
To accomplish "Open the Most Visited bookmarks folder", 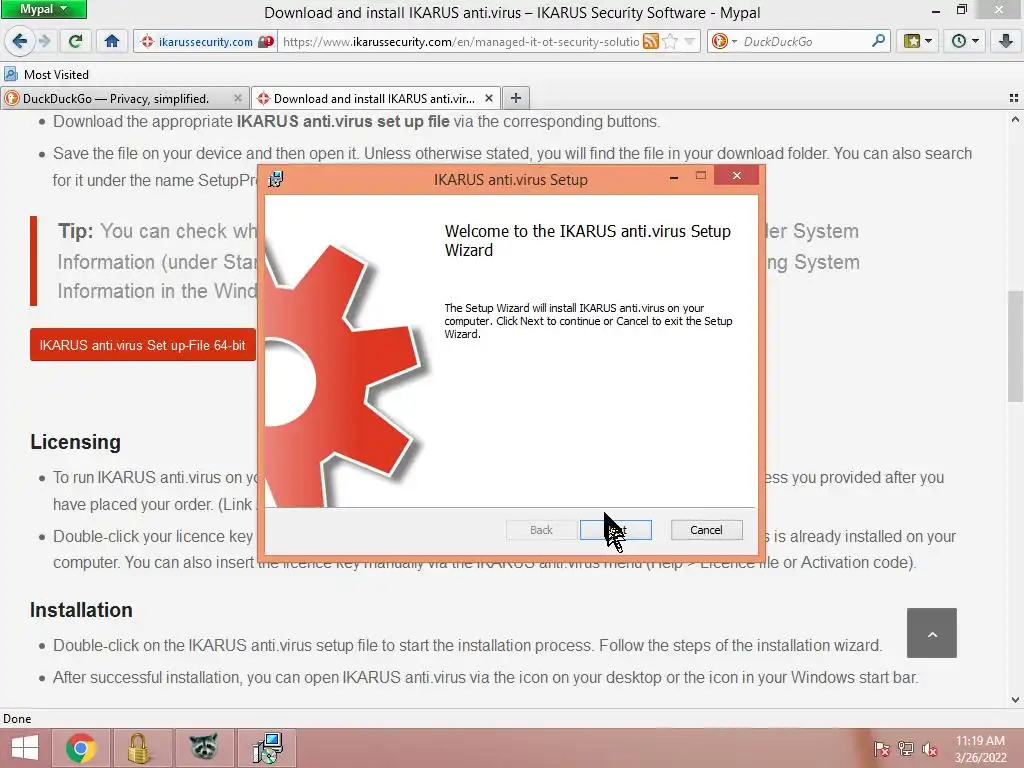I will point(46,74).
